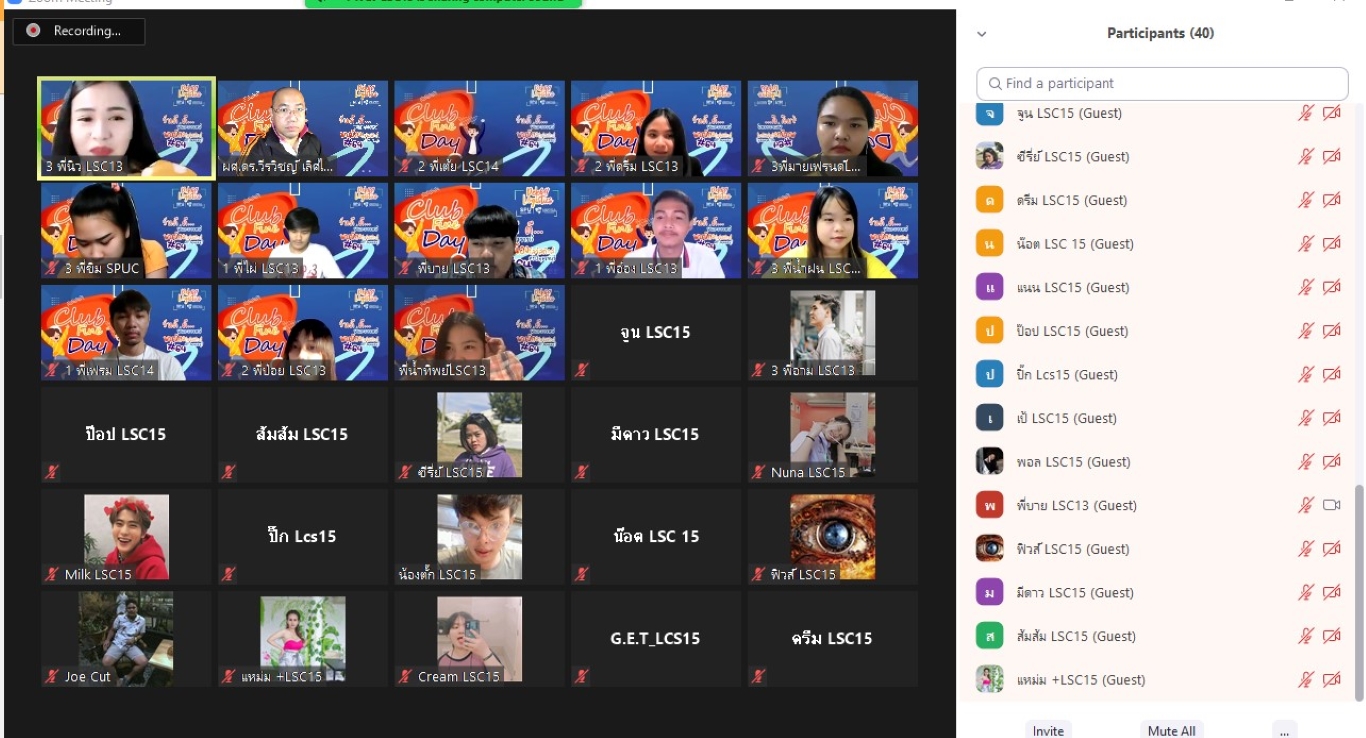Screen dimensions: 1366x738
Task: Select the Joe Cut tile
Action: [126, 639]
